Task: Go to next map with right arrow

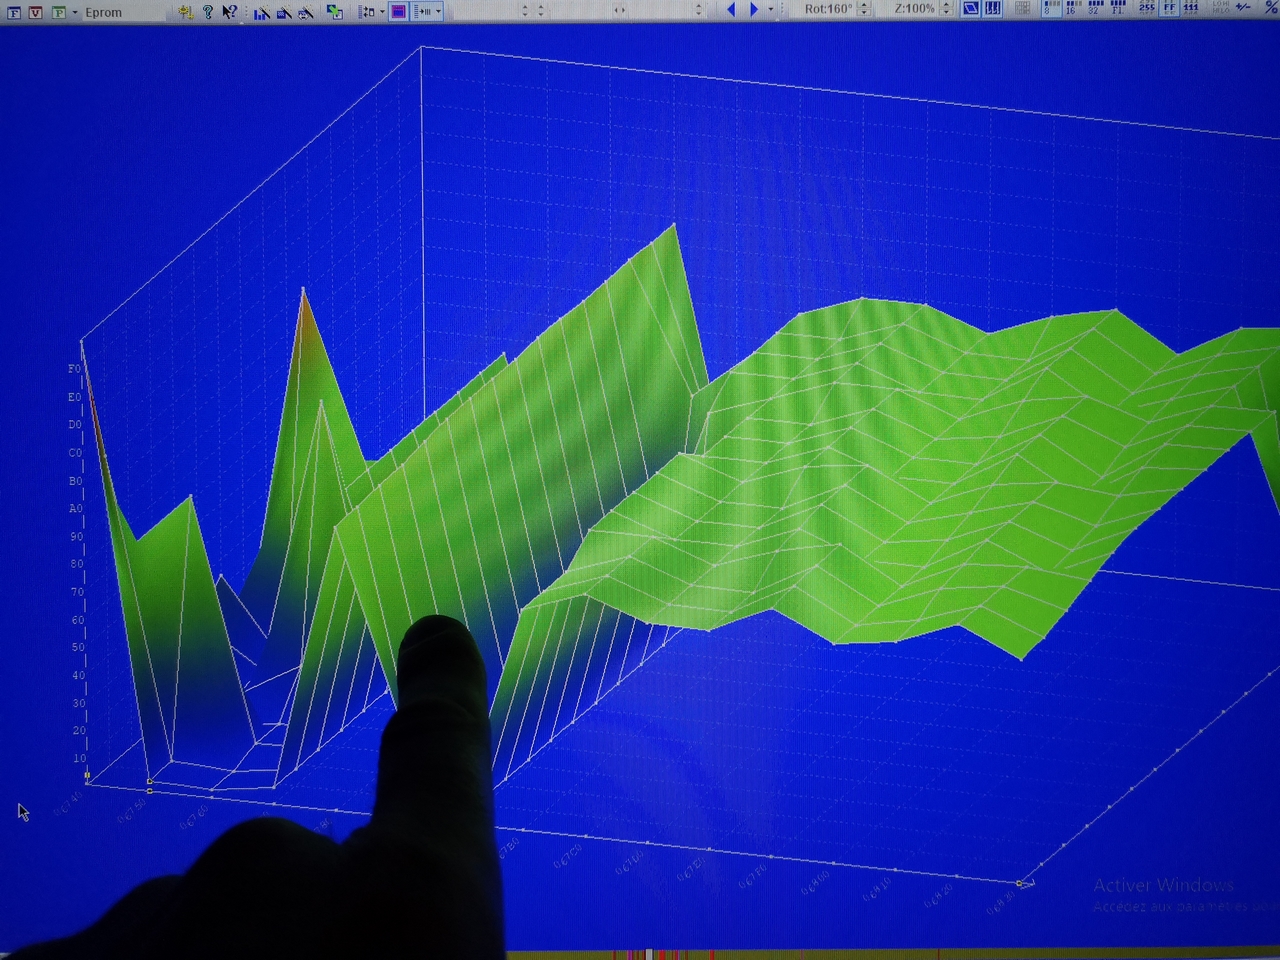Action: tap(754, 10)
